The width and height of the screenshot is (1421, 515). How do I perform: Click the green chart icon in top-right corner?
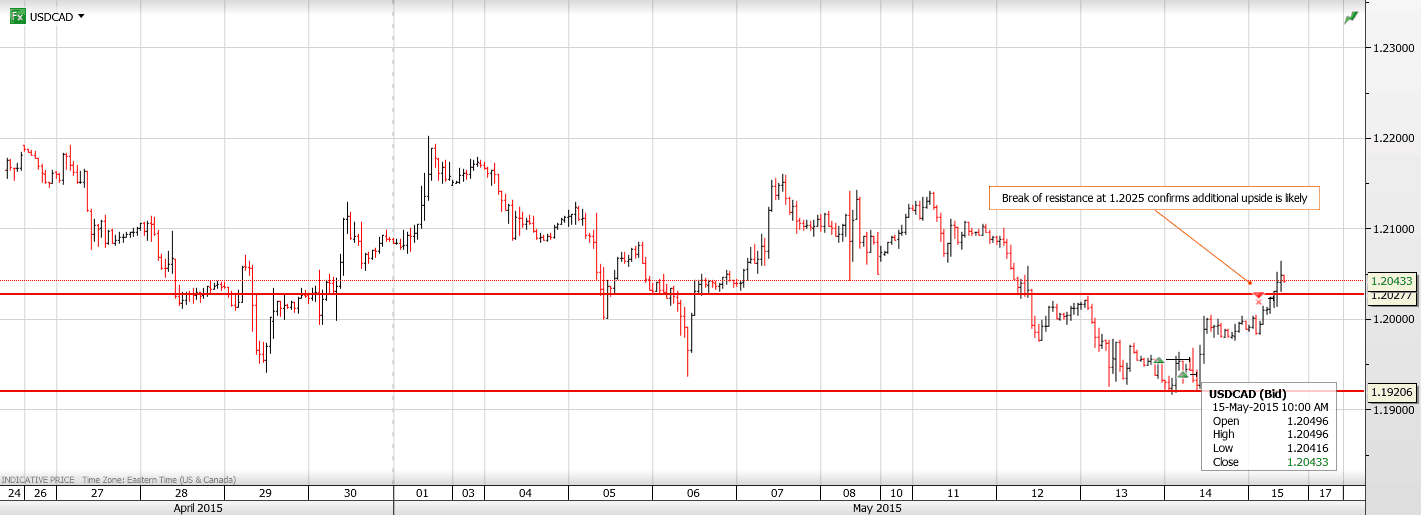(x=1352, y=17)
